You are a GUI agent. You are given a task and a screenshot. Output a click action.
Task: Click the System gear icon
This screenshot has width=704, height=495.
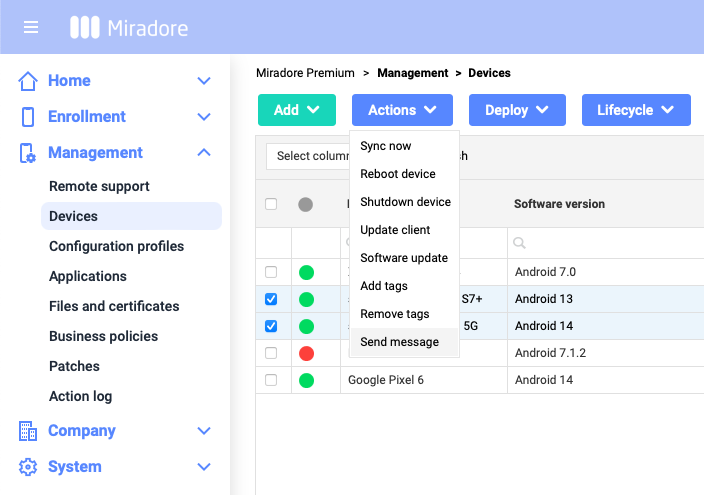pyautogui.click(x=28, y=467)
